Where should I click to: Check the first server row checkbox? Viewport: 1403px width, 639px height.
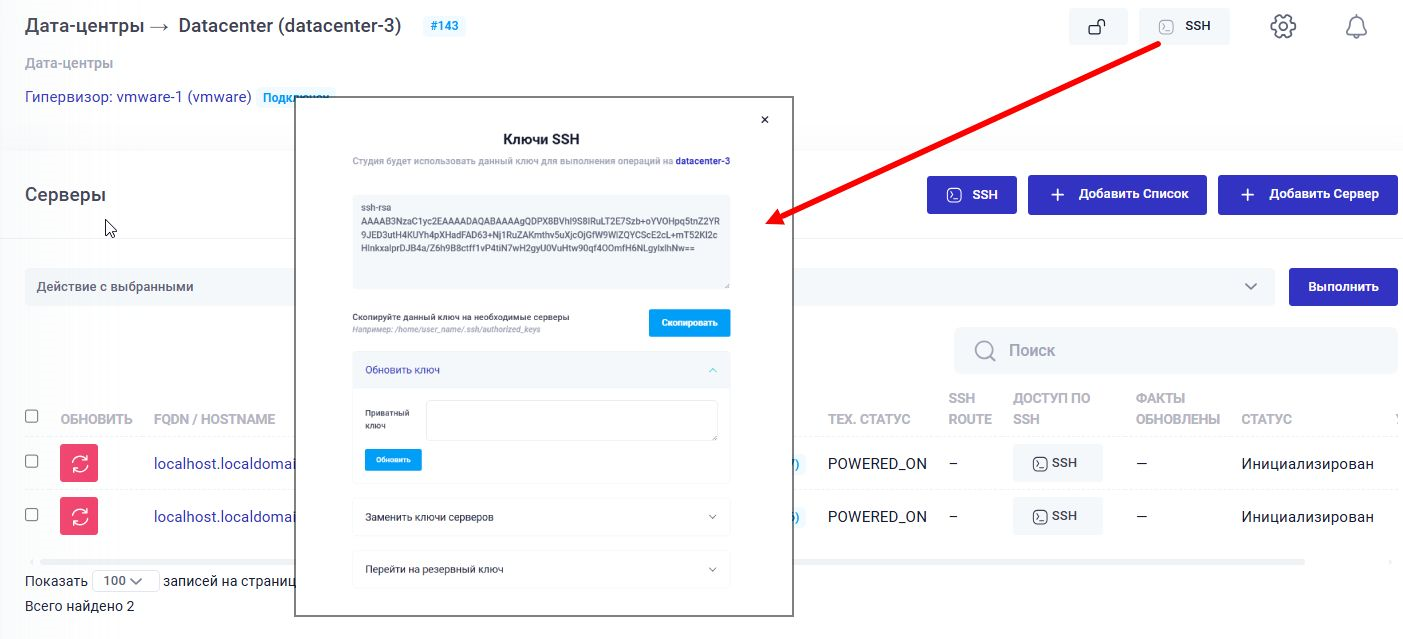pos(31,461)
